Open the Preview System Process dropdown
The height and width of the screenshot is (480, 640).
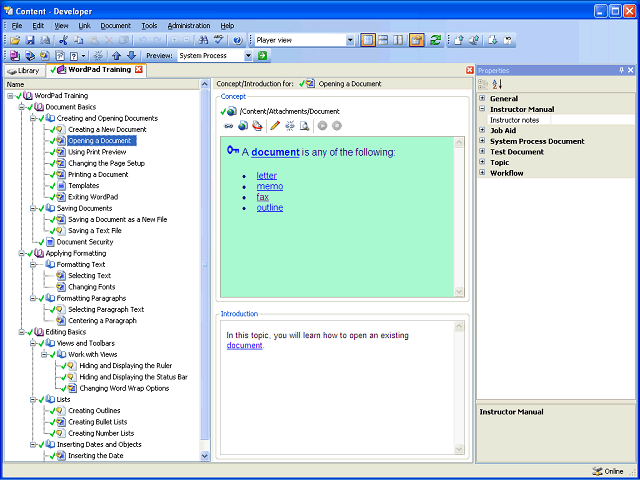248,56
